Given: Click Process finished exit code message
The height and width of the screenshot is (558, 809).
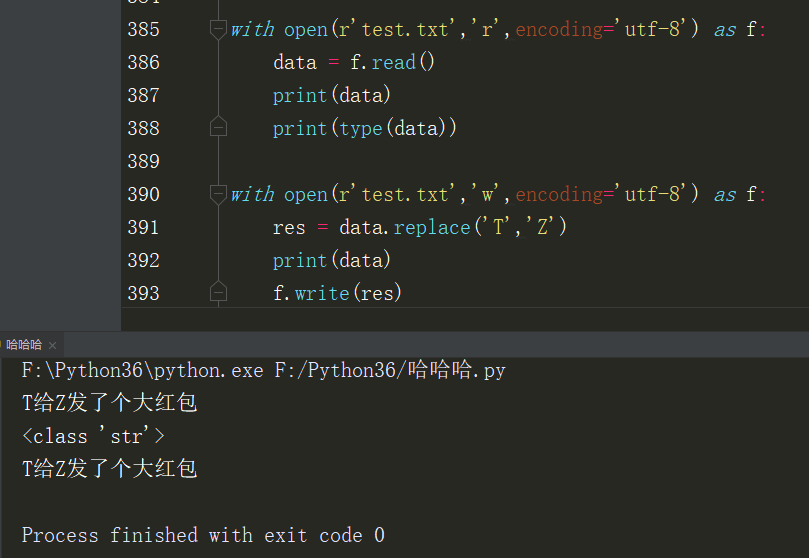Looking at the screenshot, I should coord(203,535).
